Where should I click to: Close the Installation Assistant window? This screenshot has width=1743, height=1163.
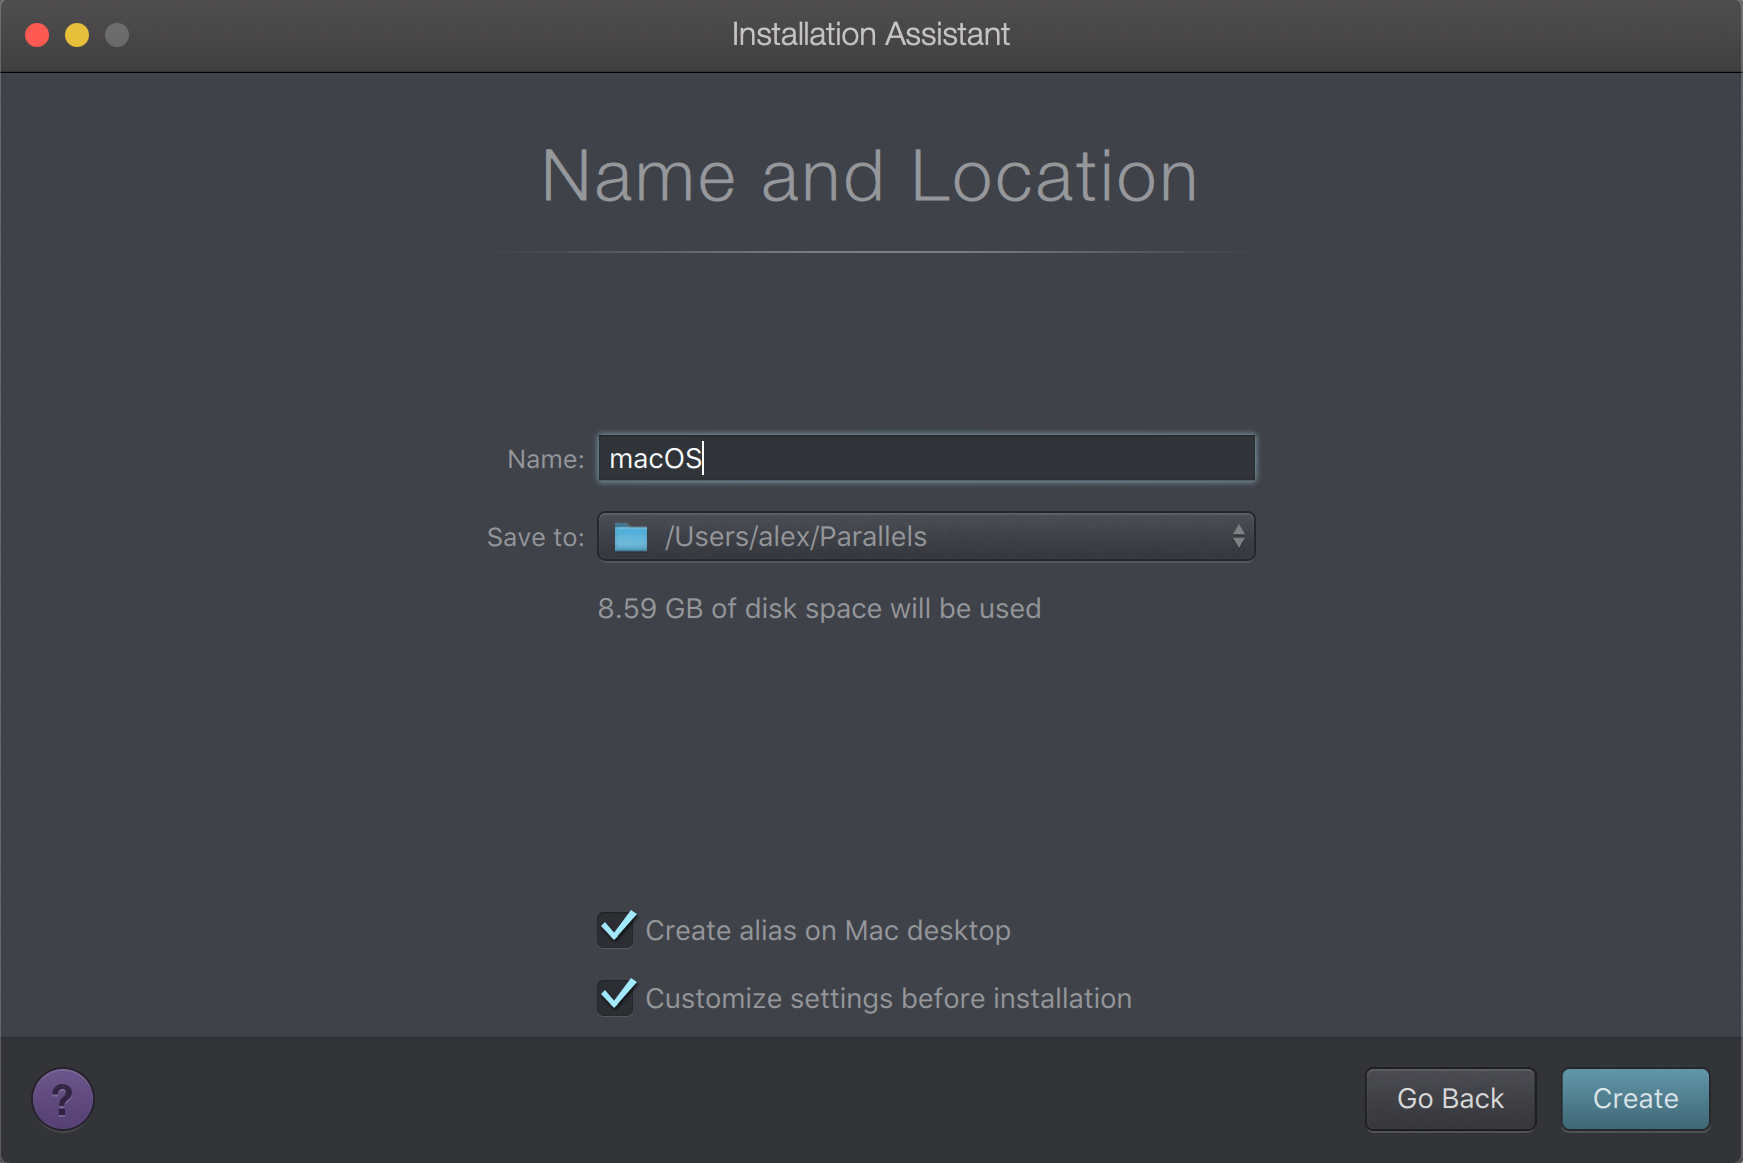(x=37, y=35)
